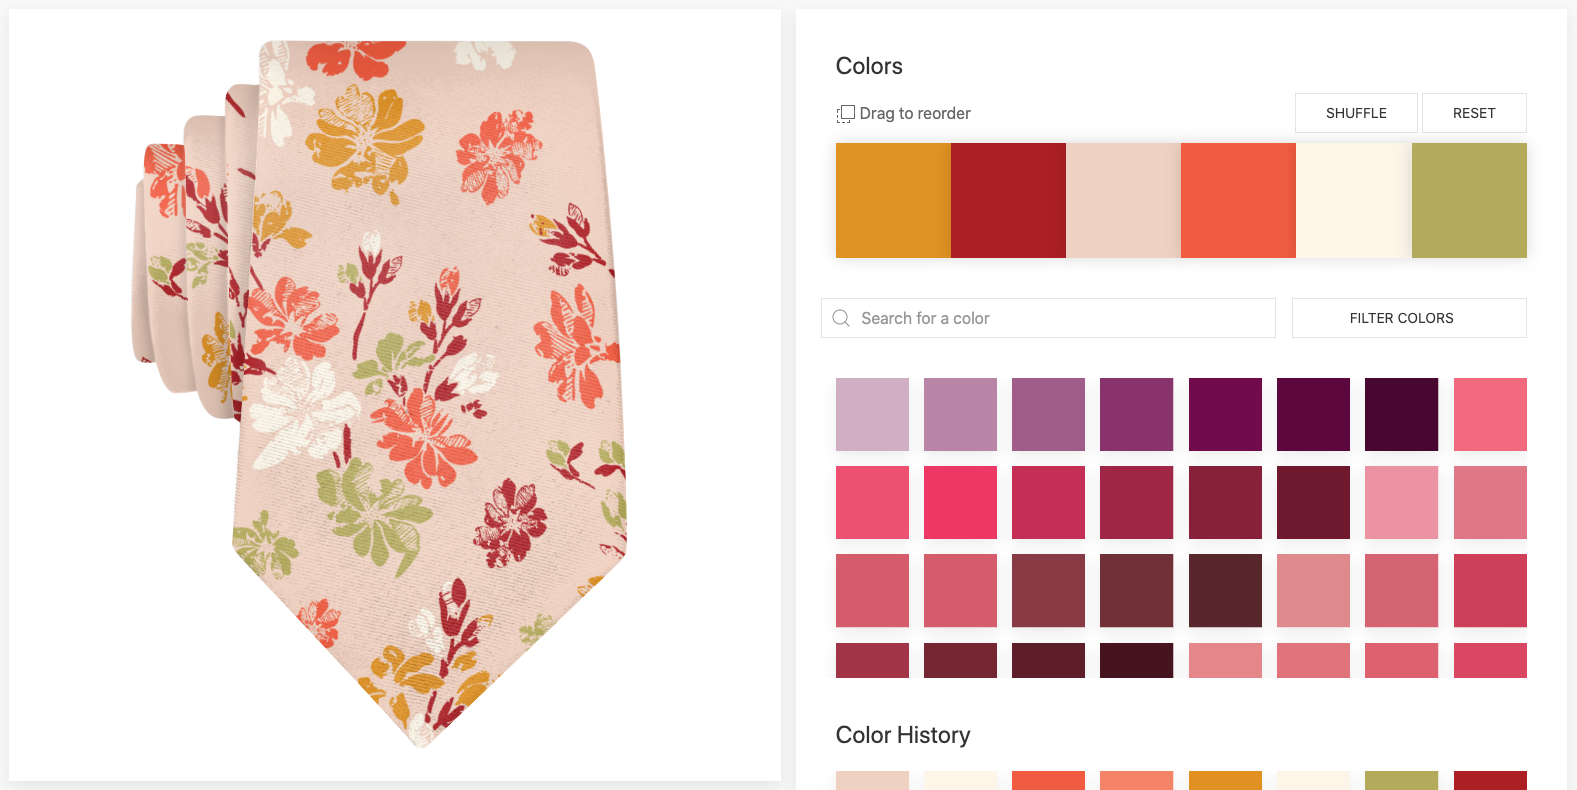Viewport: 1577px width, 790px height.
Task: Pick the darkest plum swatch in first row
Action: 1401,414
